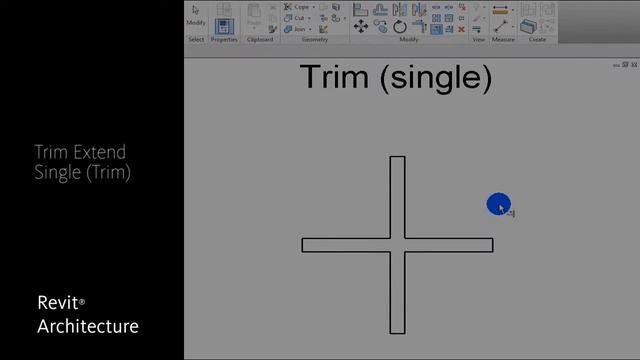Screen dimensions: 640x360
Task: Select highlighted Trim/Extend Single Element tool
Action: pos(436,29)
